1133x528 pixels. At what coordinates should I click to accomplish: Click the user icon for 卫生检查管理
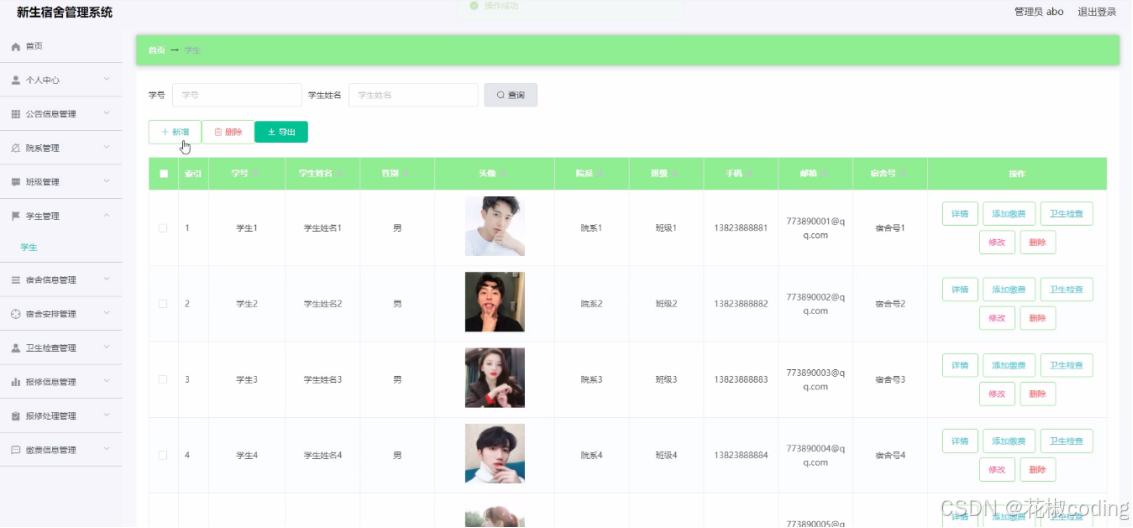[x=16, y=348]
